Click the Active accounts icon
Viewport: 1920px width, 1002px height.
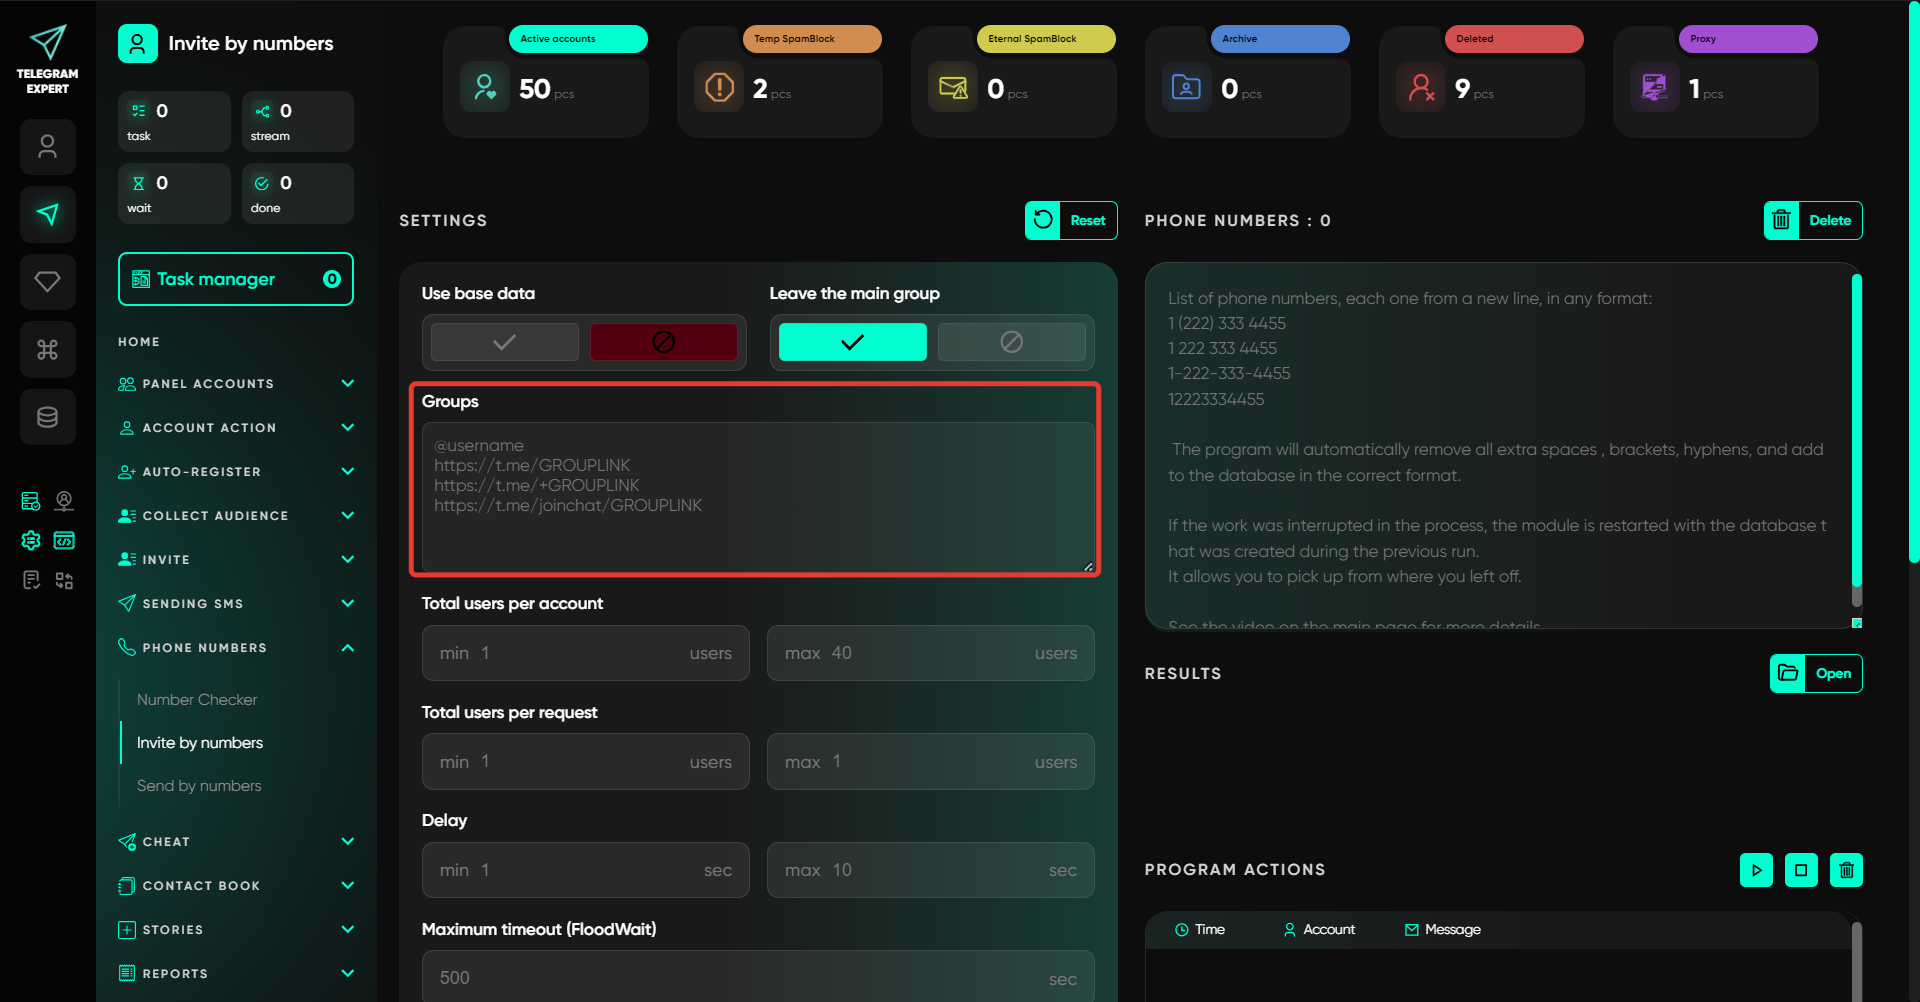485,88
